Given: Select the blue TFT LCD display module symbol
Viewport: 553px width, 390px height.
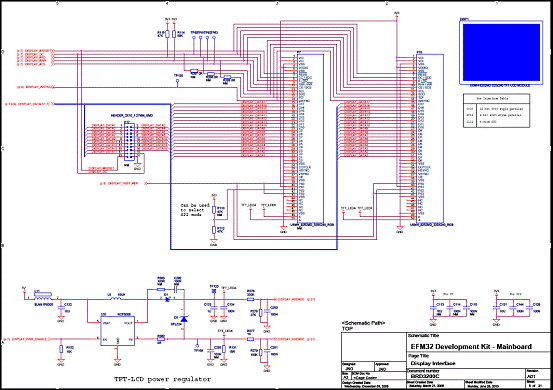Looking at the screenshot, I should coord(501,53).
